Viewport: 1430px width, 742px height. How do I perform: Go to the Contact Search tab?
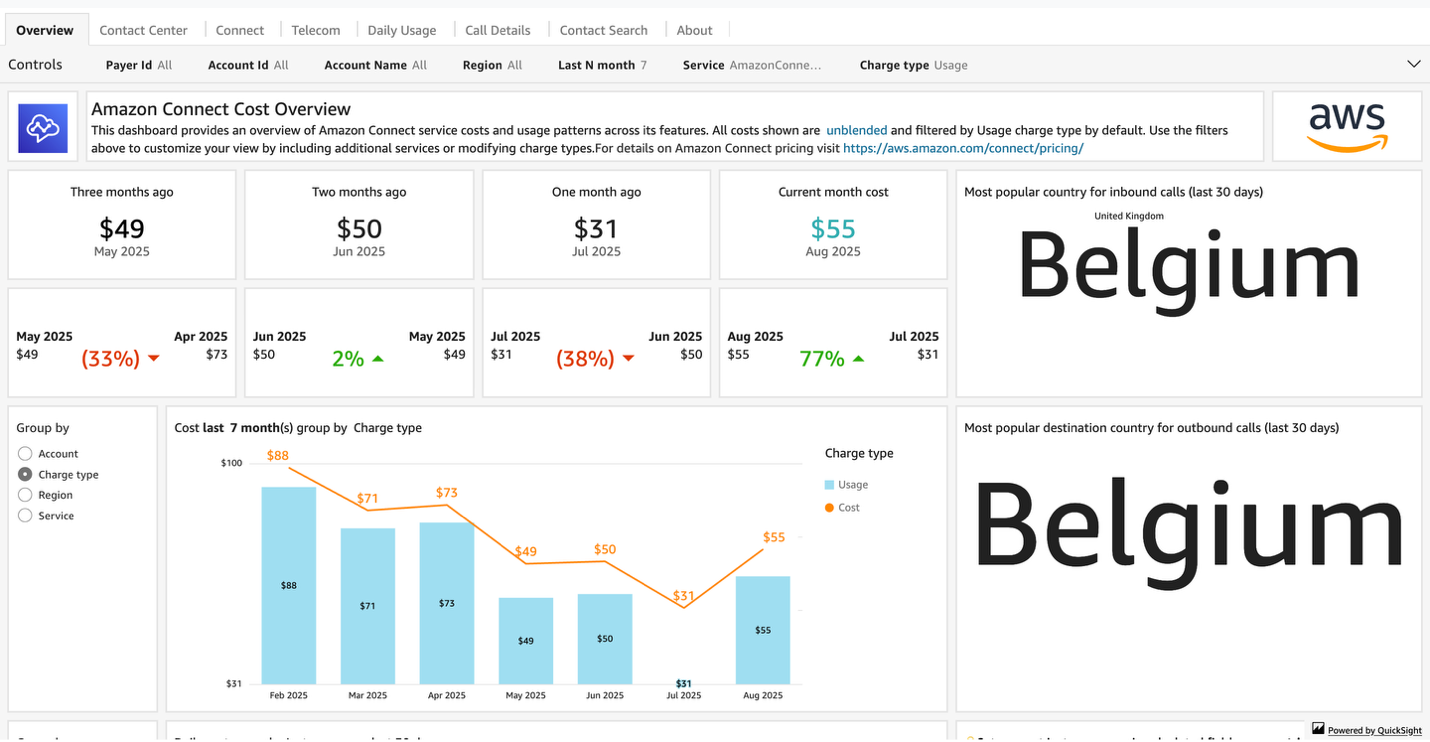tap(604, 30)
